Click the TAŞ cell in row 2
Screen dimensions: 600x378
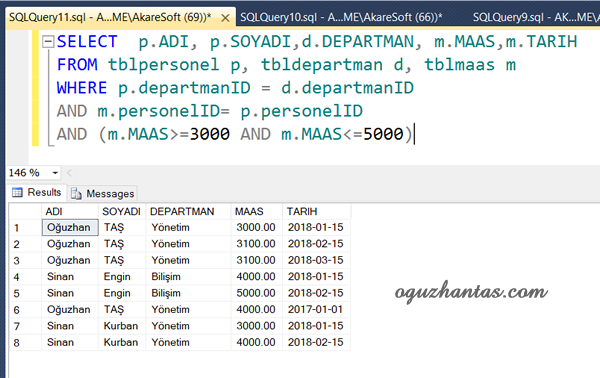[122, 244]
